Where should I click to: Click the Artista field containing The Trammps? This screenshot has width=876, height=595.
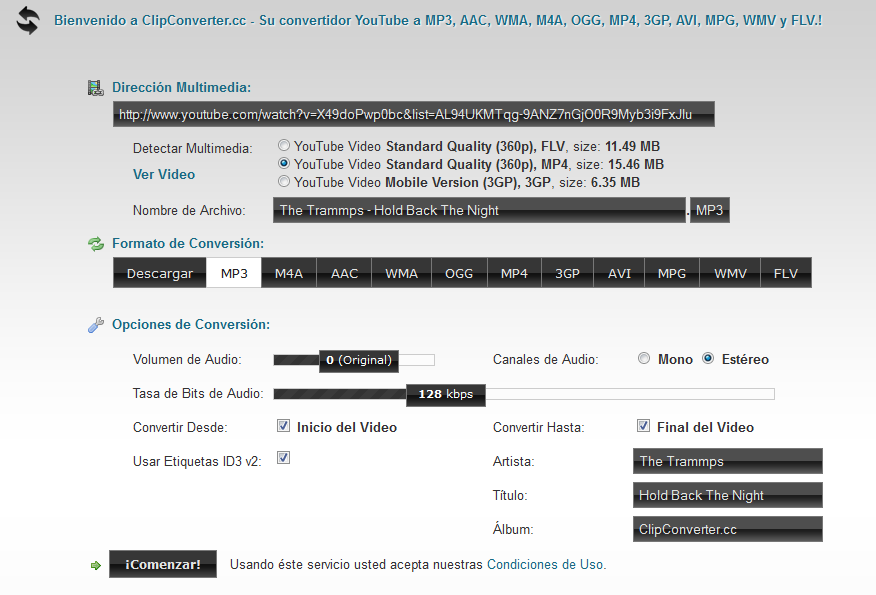pos(727,461)
